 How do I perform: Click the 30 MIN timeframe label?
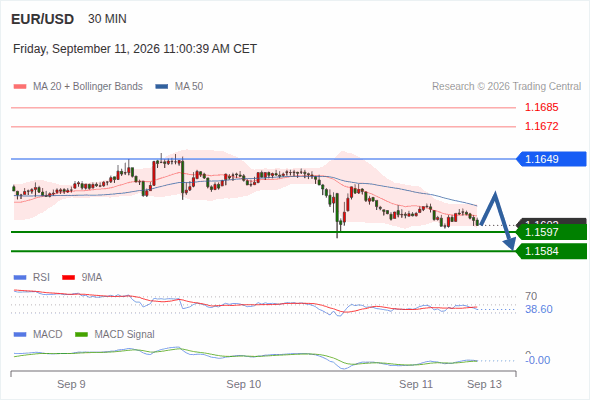(107, 19)
